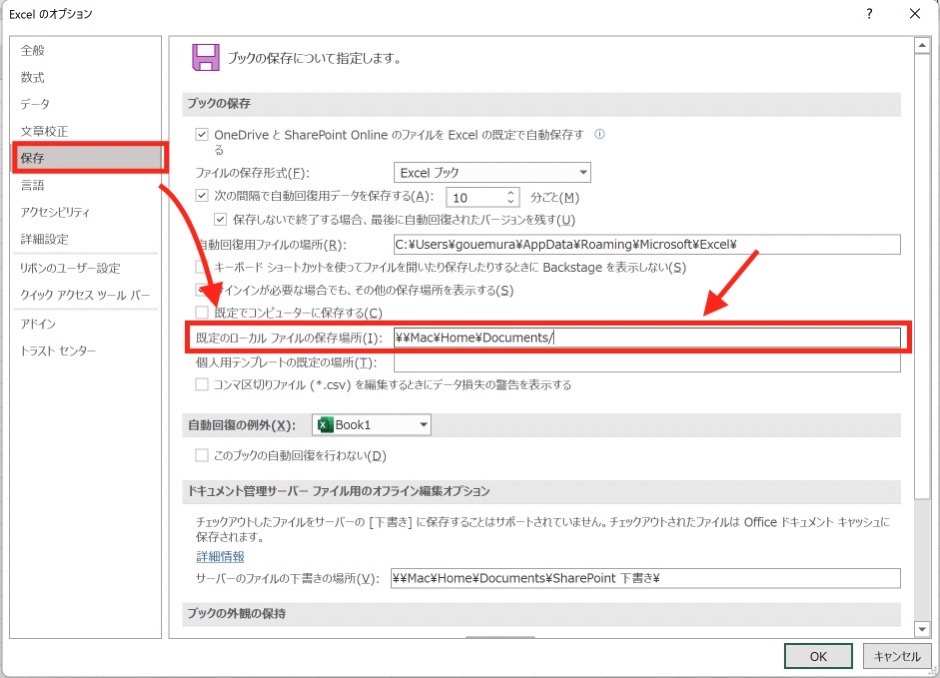Click the OK button
Screen dimensions: 940x678
point(818,656)
